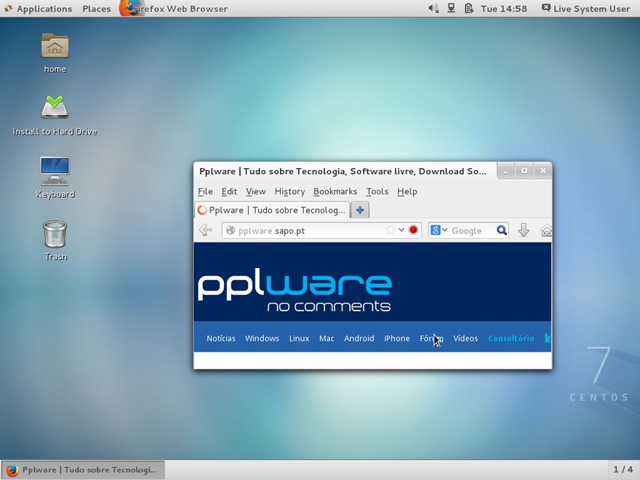Launch Install to Hard Drive icon
This screenshot has height=480, width=640.
(x=55, y=107)
